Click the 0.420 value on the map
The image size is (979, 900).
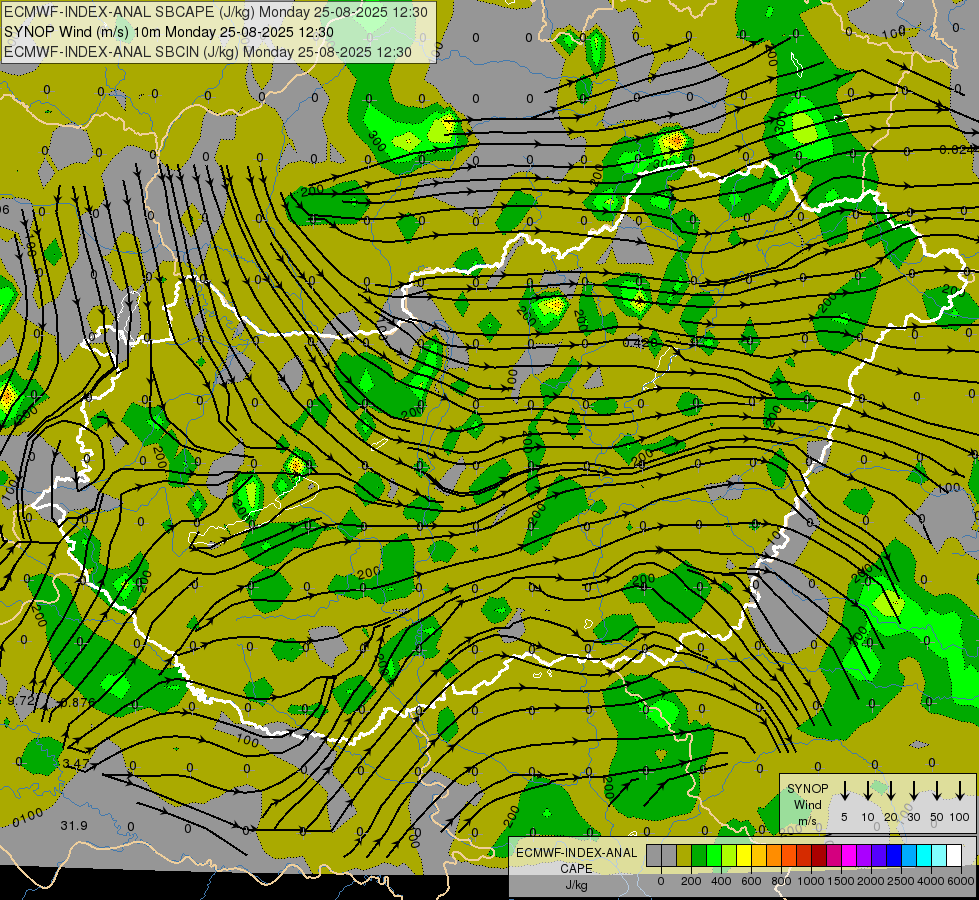click(641, 342)
